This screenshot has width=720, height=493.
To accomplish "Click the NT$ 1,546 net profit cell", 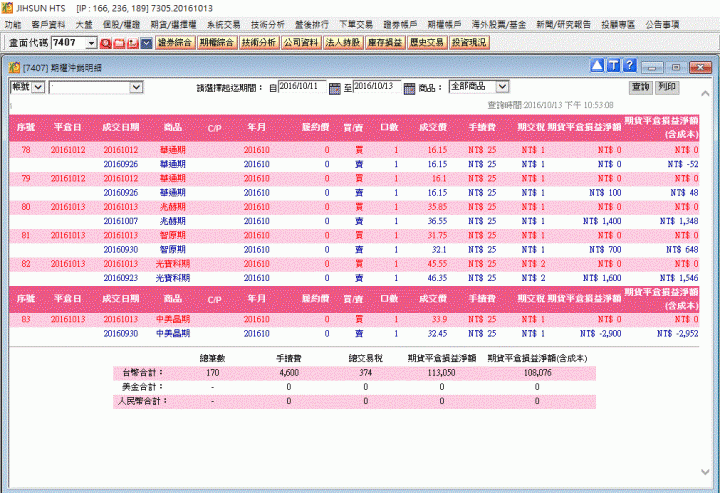I will pos(679,278).
